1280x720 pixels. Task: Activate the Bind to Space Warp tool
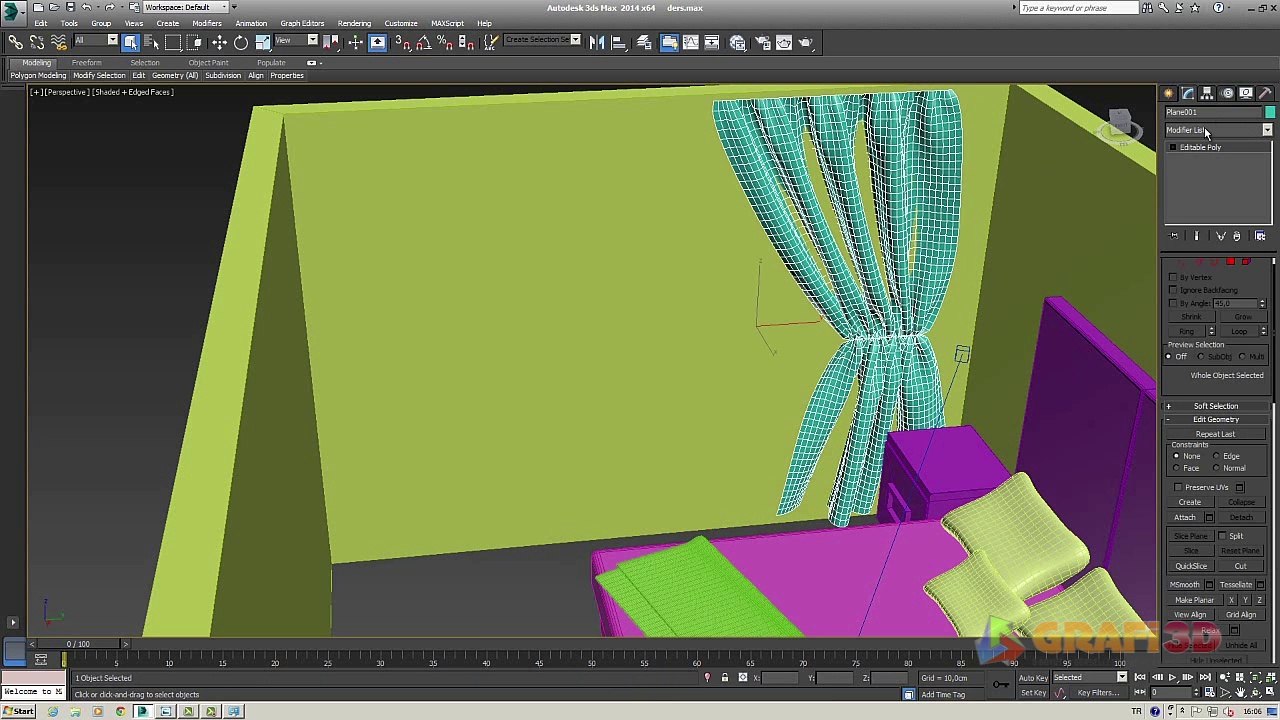(59, 42)
